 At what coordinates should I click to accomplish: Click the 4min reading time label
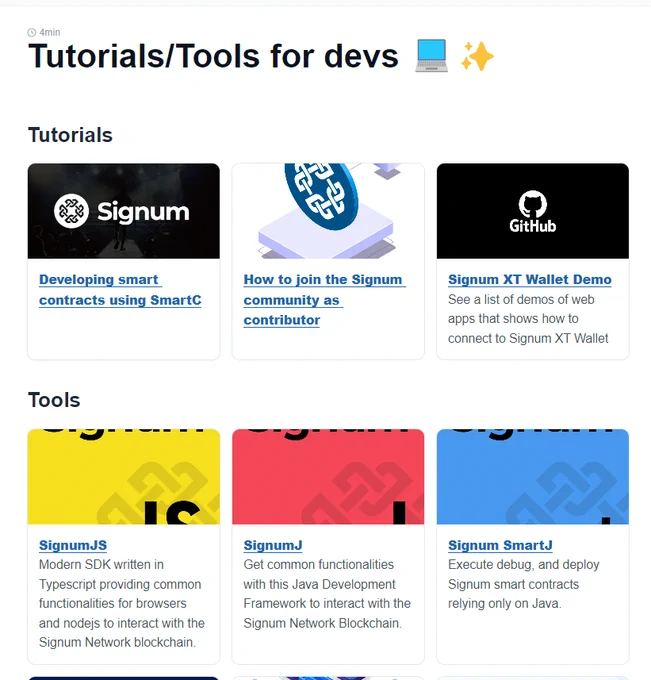pos(49,33)
